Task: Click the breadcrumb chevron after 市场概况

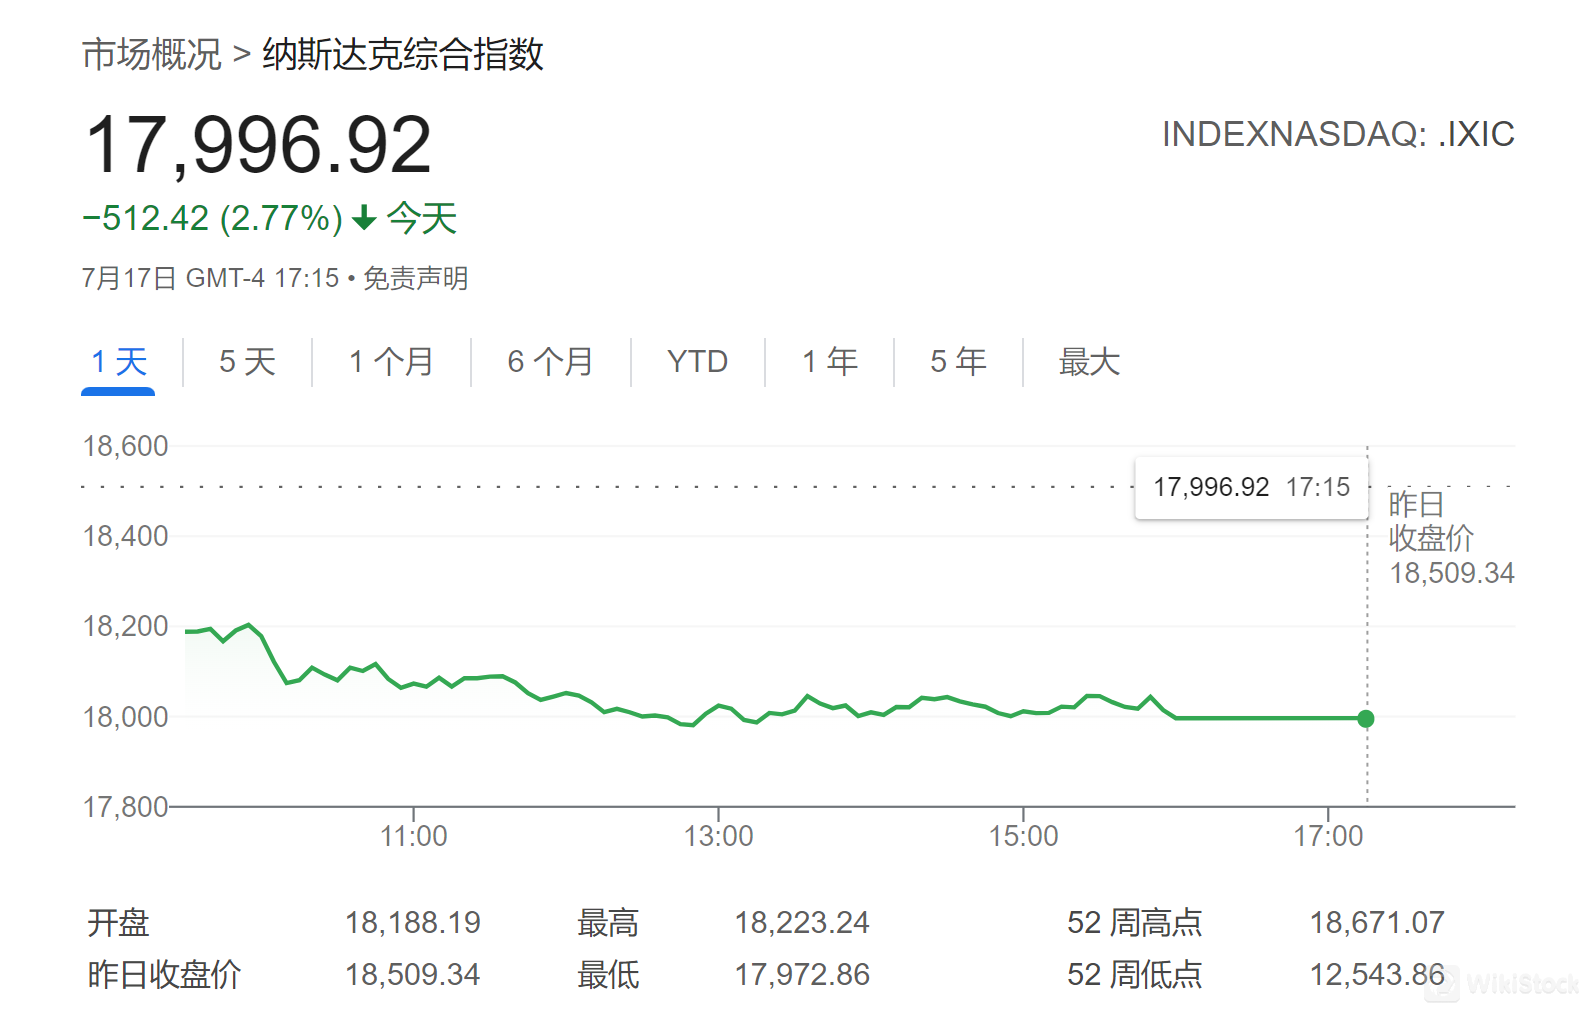Action: point(241,54)
